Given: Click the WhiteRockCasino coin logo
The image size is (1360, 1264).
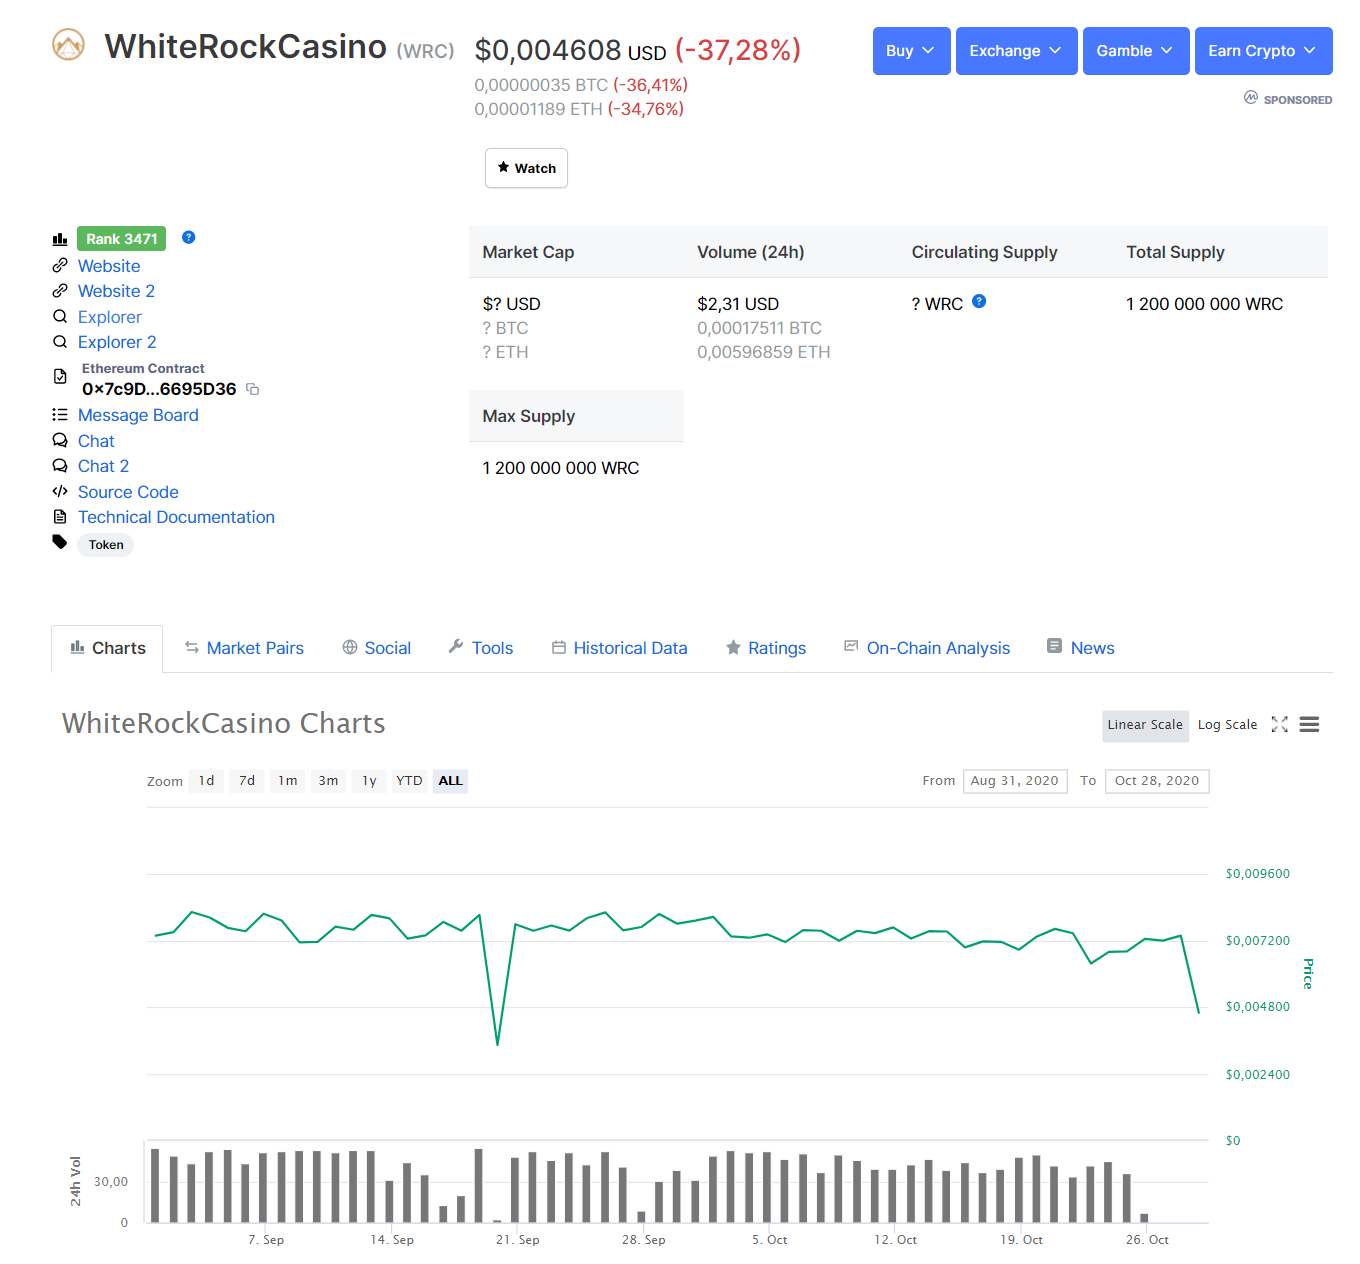Looking at the screenshot, I should tap(68, 45).
